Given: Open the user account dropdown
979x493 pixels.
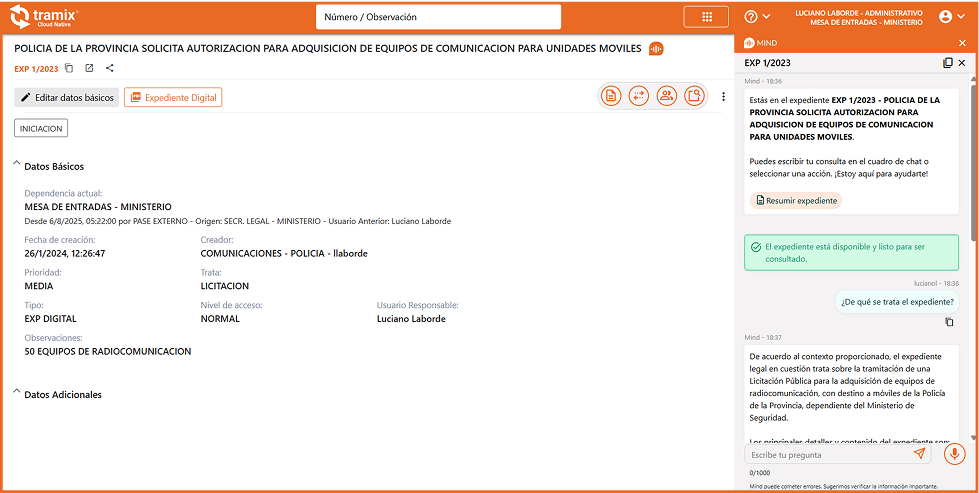Looking at the screenshot, I should coord(952,17).
